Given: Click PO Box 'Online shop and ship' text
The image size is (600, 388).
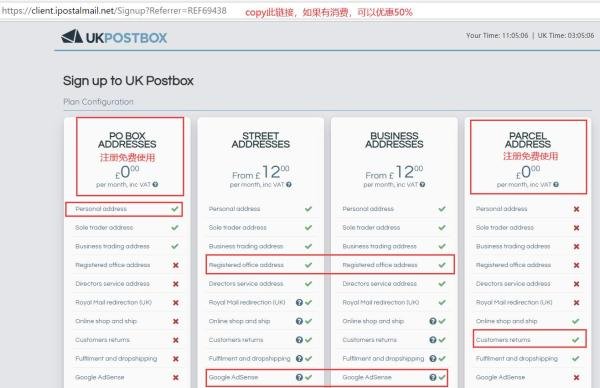Looking at the screenshot, I should [106, 321].
